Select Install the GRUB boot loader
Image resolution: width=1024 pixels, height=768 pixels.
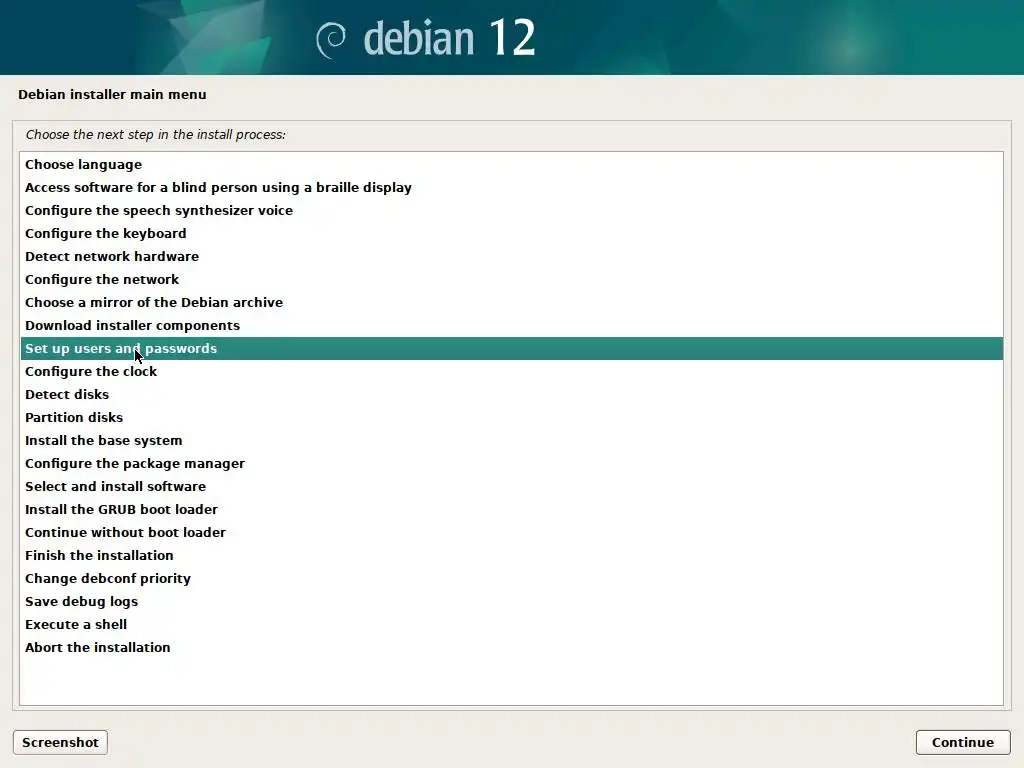pos(511,509)
